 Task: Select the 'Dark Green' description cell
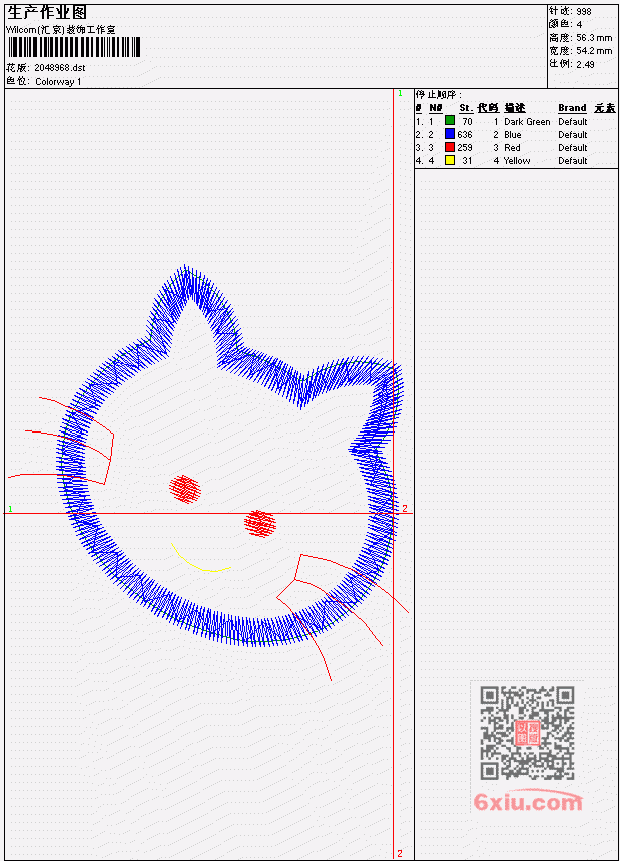click(527, 121)
